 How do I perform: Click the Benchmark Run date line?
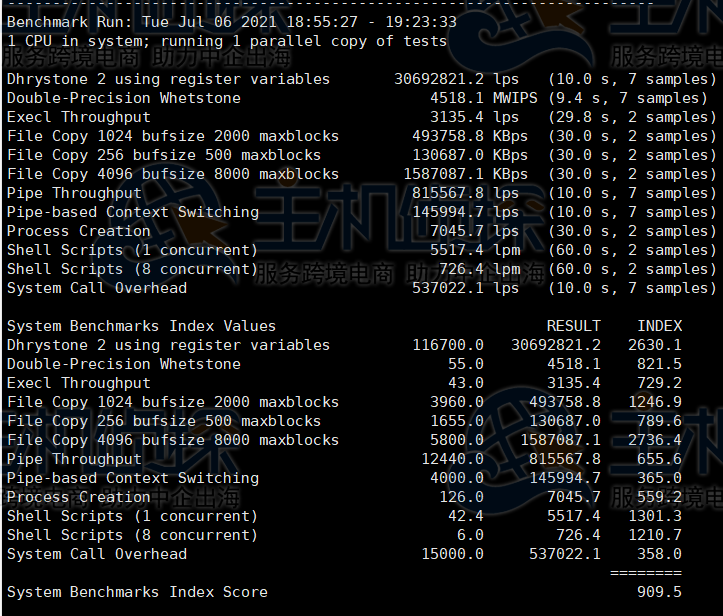click(231, 21)
